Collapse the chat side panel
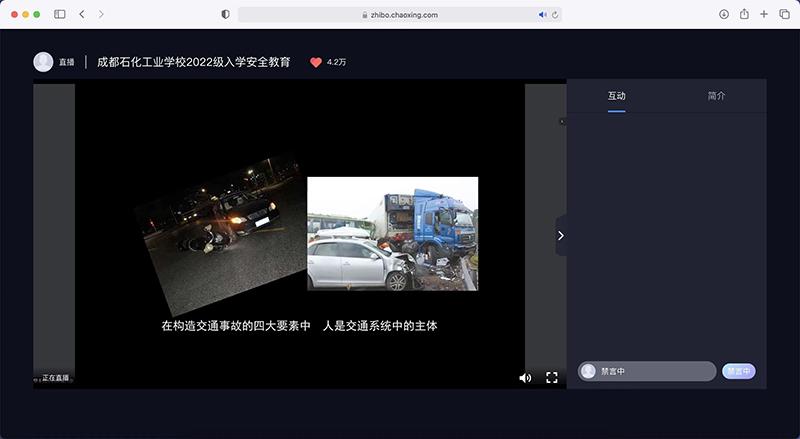800x439 pixels. [560, 235]
